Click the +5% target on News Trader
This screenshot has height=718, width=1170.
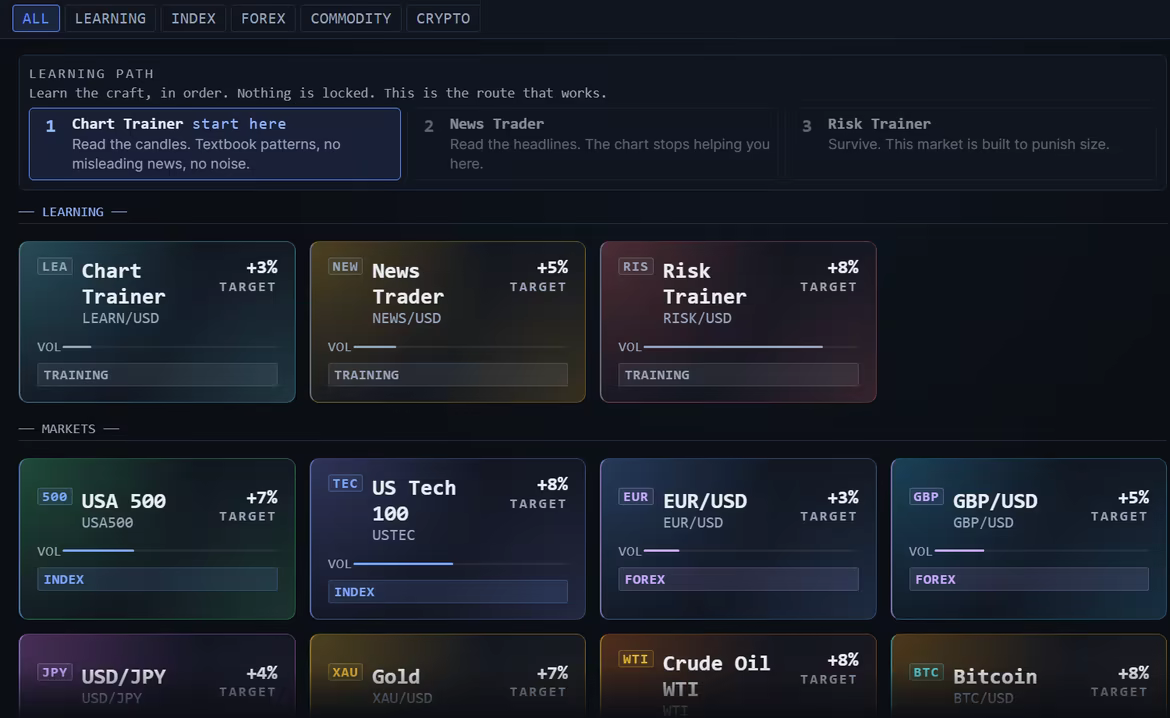tap(552, 267)
